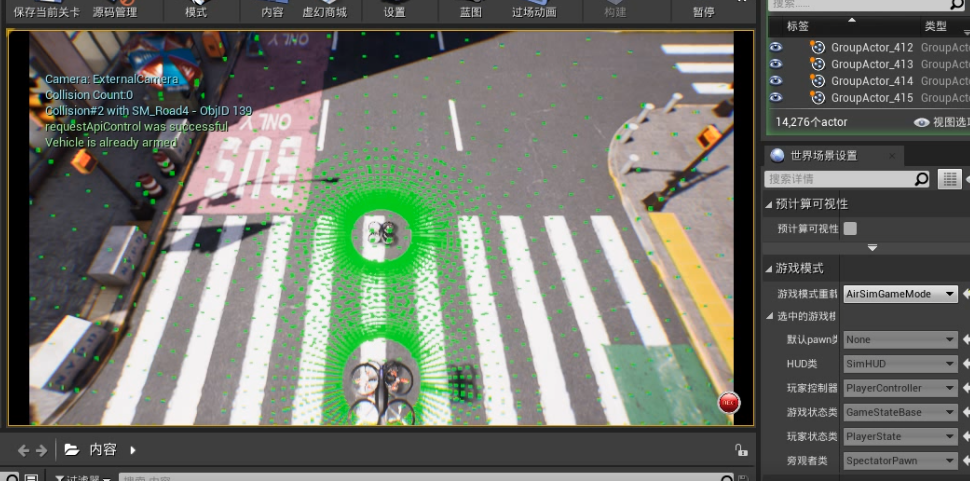Open the 玩家状态类 PlayerState dropdown
970x481 pixels.
(901, 436)
